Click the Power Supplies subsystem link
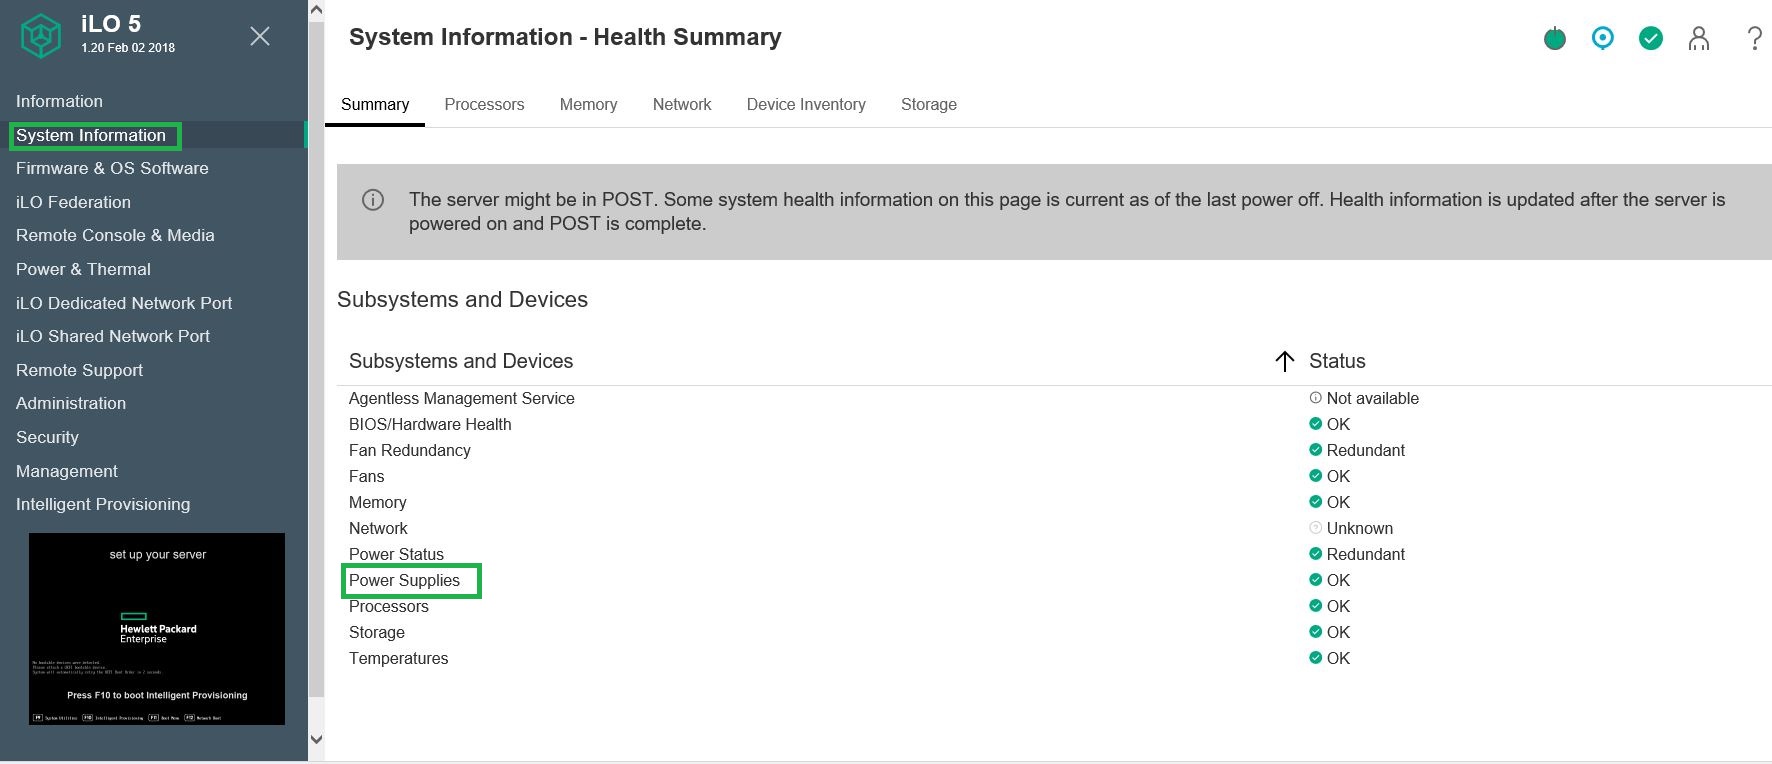 [404, 580]
